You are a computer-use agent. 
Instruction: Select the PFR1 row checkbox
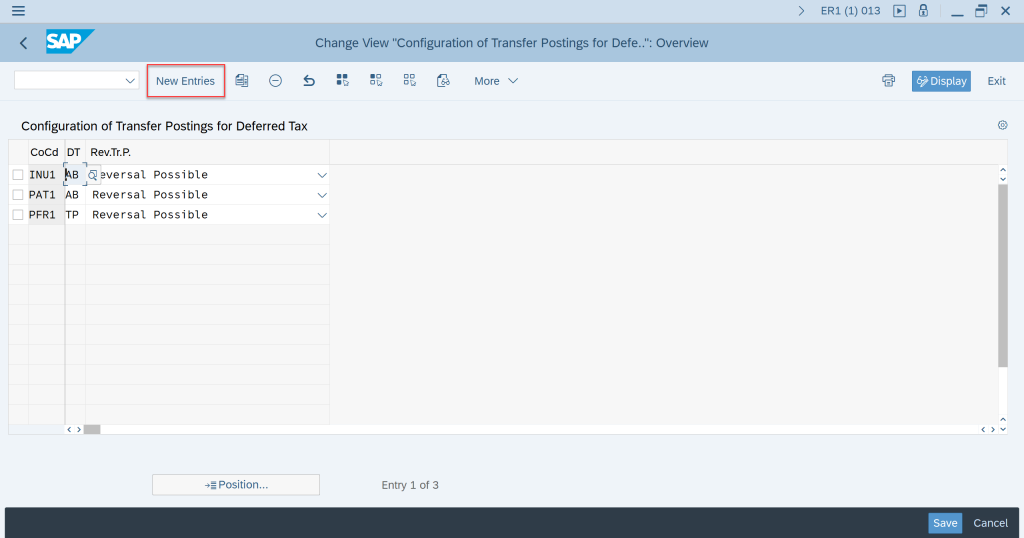18,215
